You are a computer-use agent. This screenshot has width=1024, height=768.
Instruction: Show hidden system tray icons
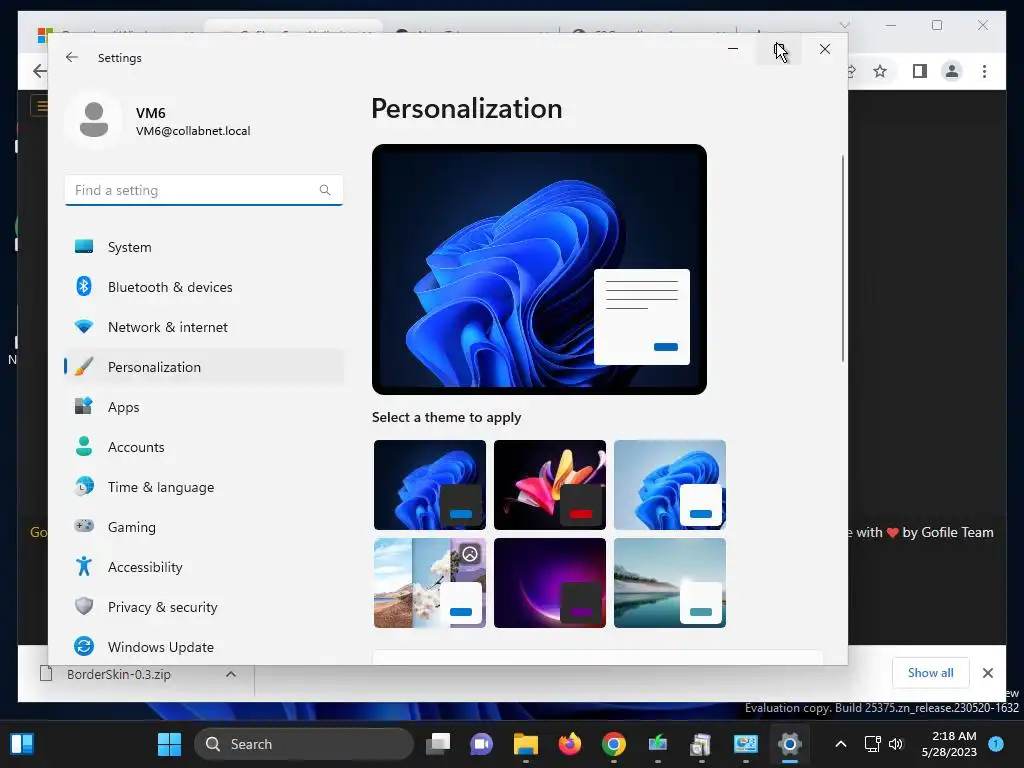[x=841, y=744]
